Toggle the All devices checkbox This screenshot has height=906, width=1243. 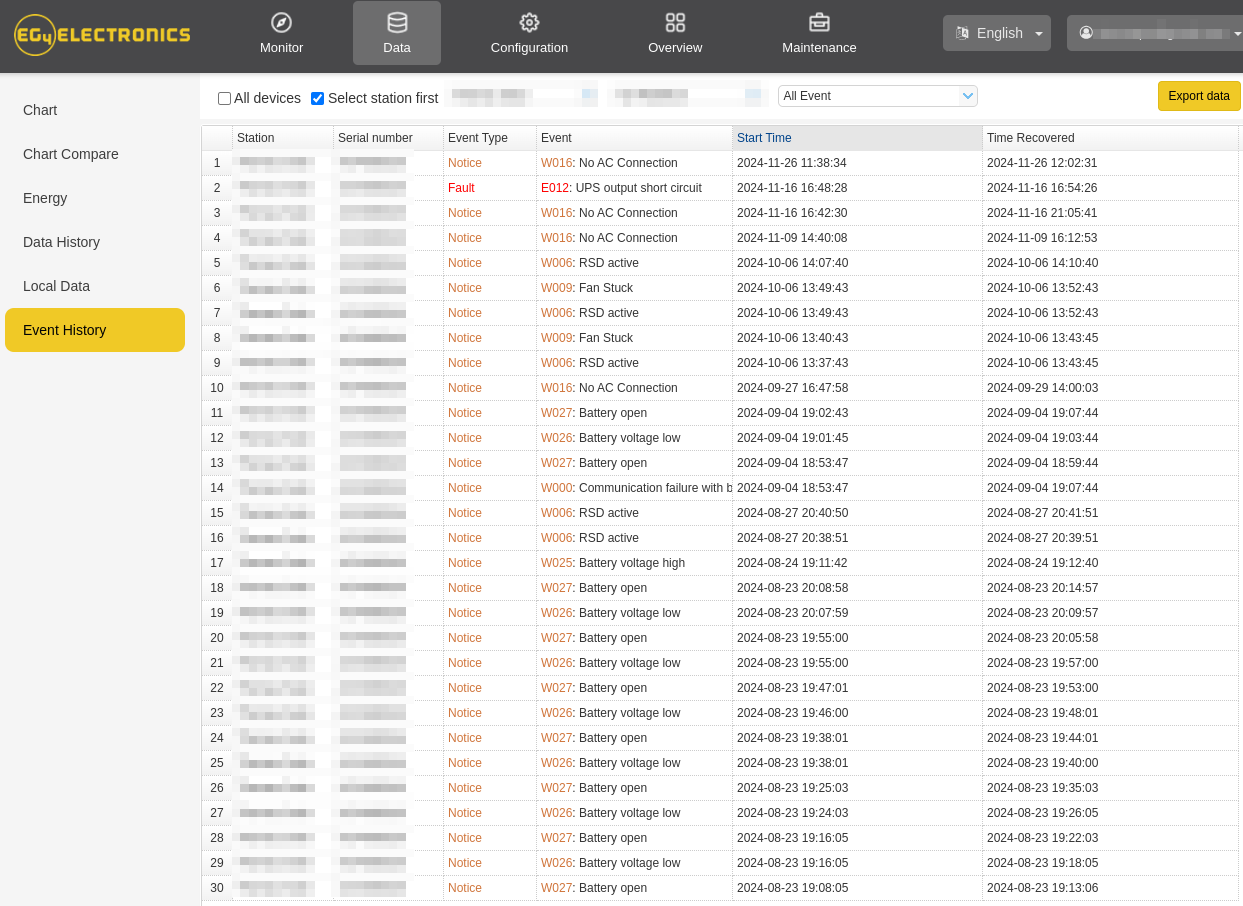point(224,98)
